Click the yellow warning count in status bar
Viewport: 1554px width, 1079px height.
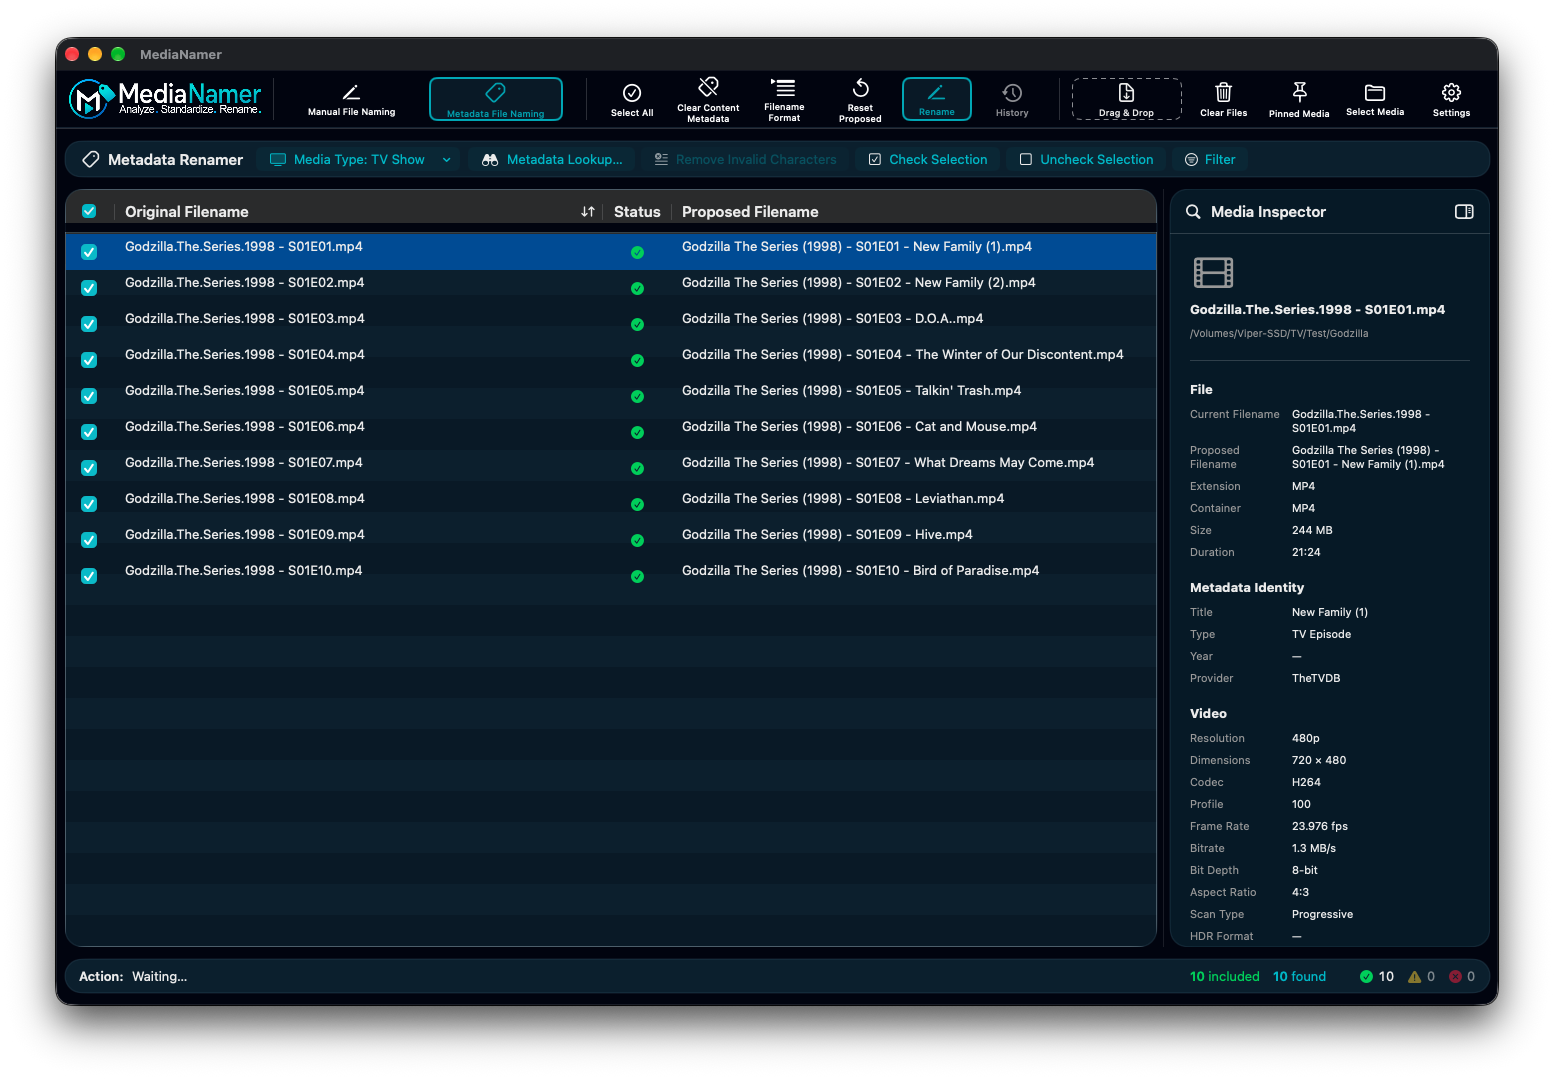1421,976
